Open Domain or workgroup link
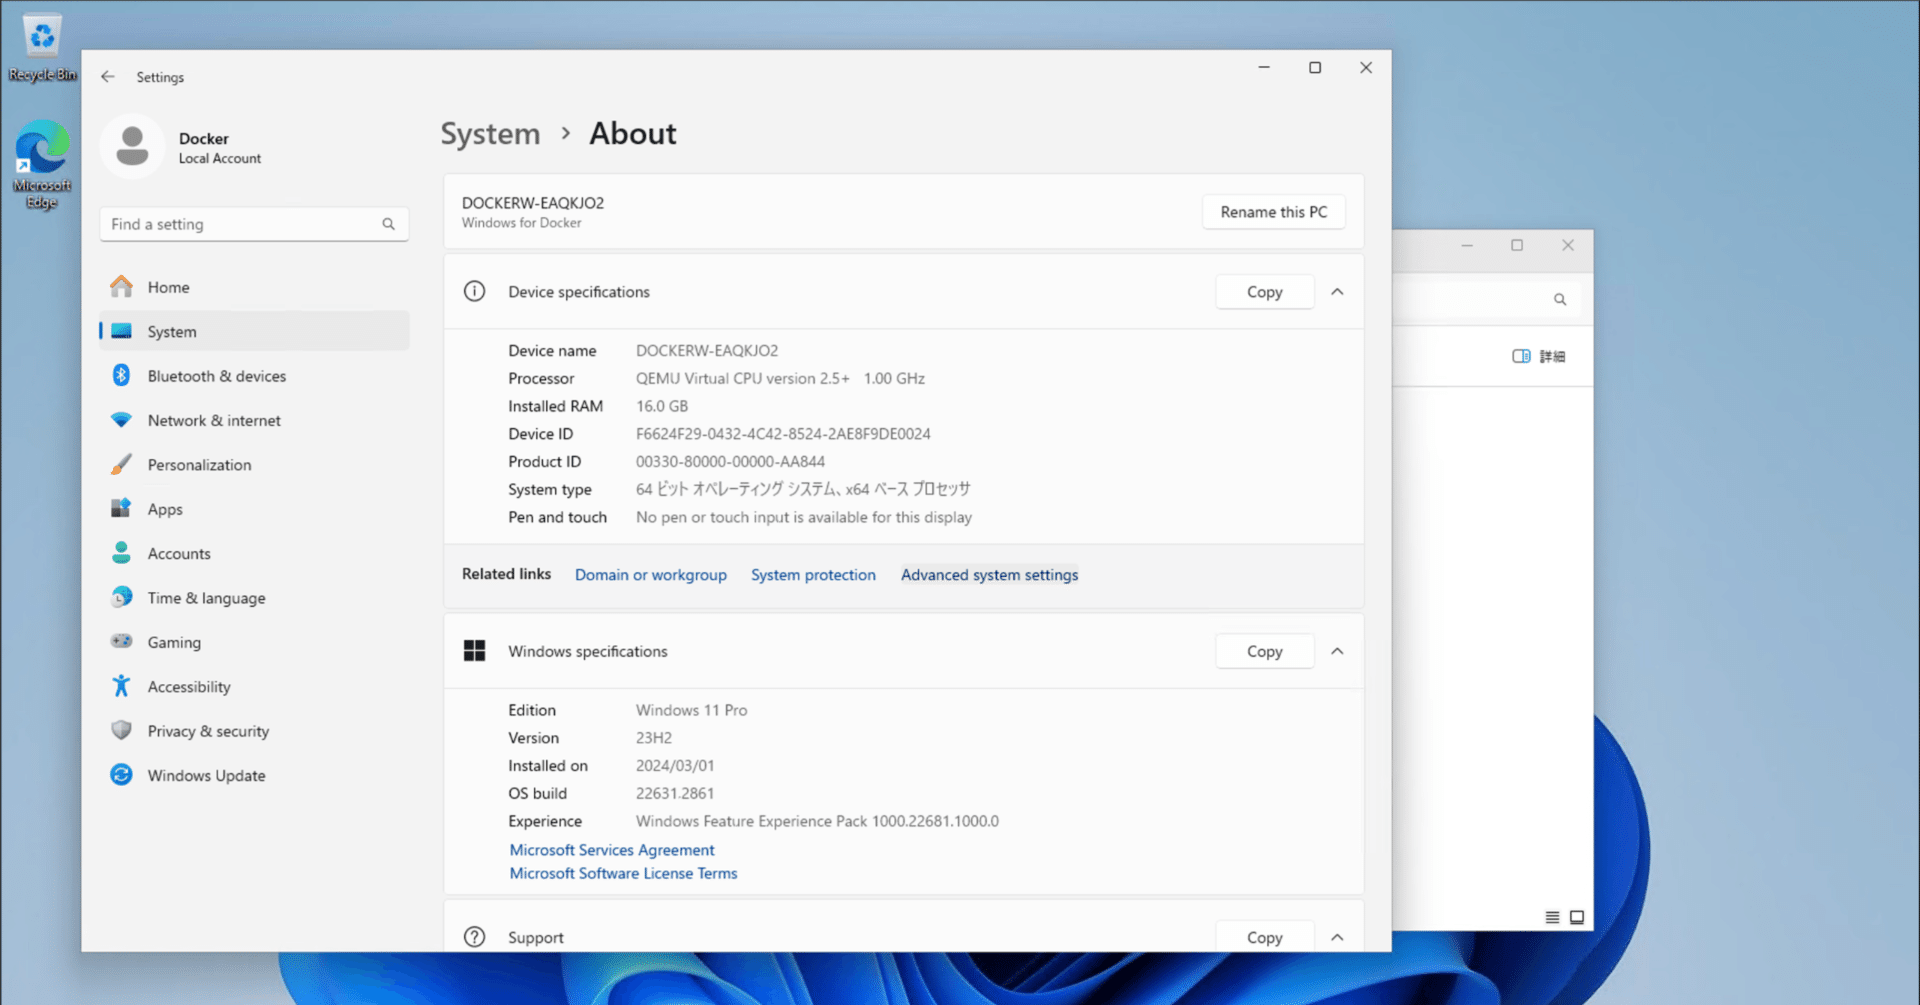This screenshot has width=1920, height=1005. click(650, 575)
